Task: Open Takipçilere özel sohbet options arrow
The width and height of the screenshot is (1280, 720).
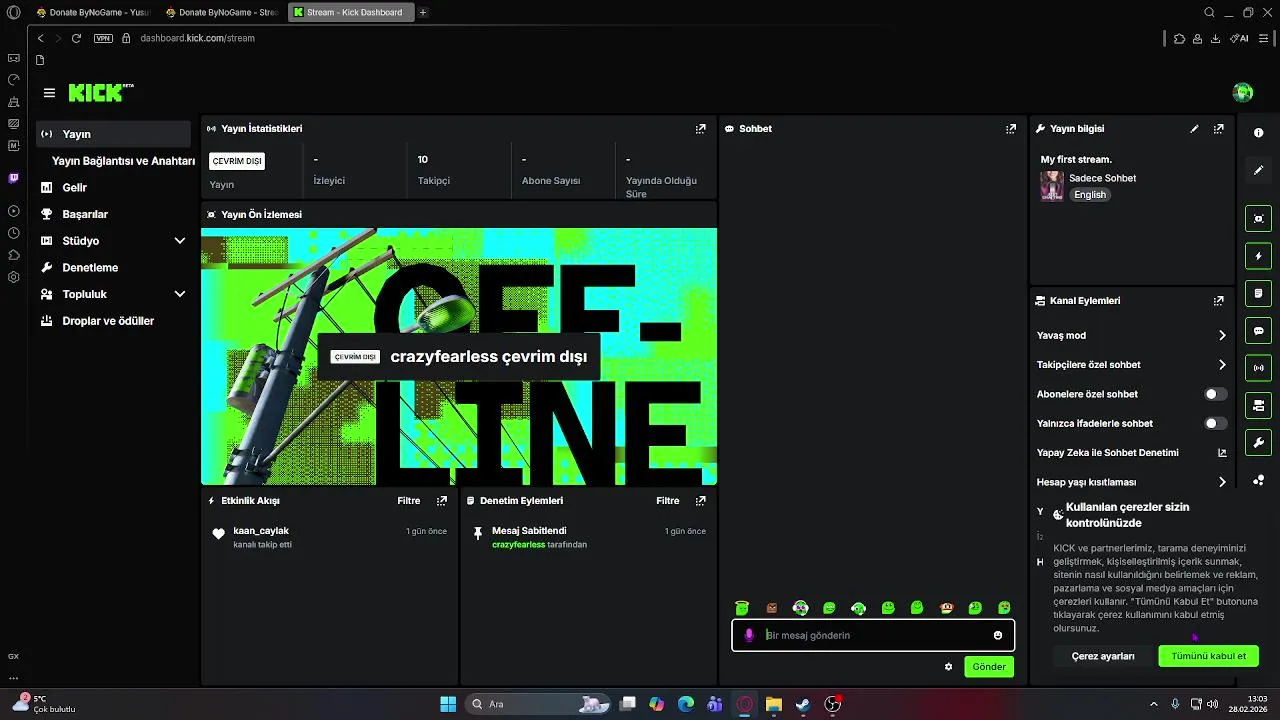Action: [1222, 365]
